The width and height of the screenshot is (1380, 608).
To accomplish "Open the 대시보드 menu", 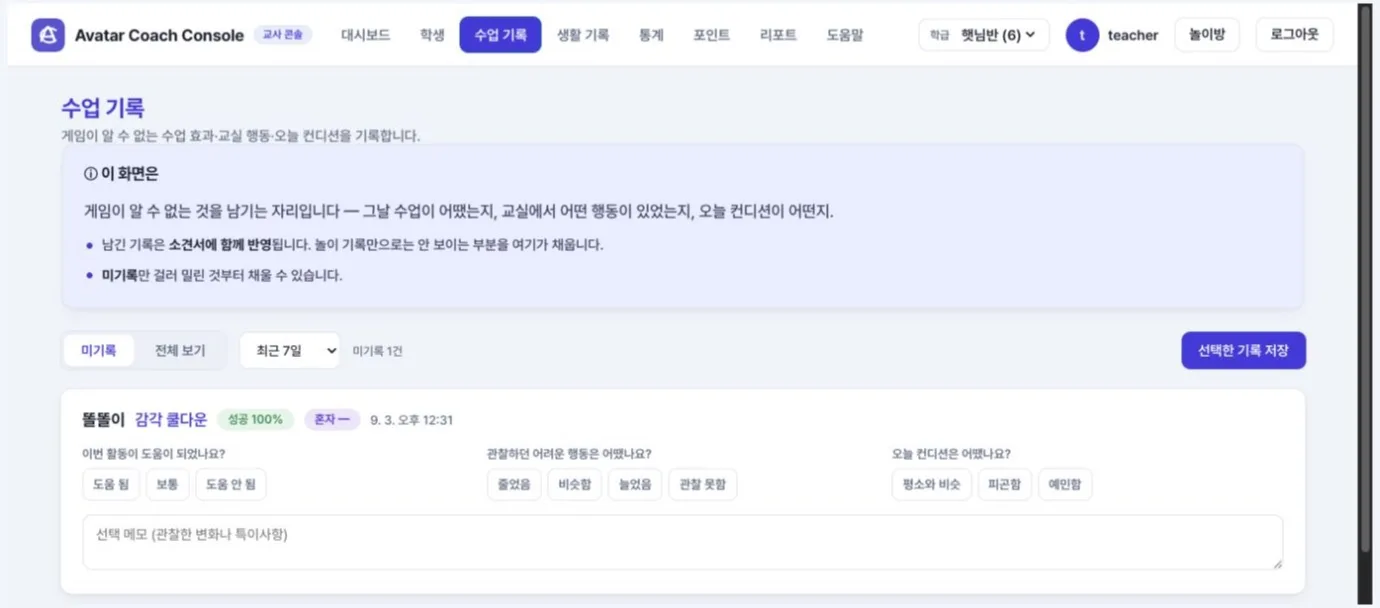I will [365, 35].
